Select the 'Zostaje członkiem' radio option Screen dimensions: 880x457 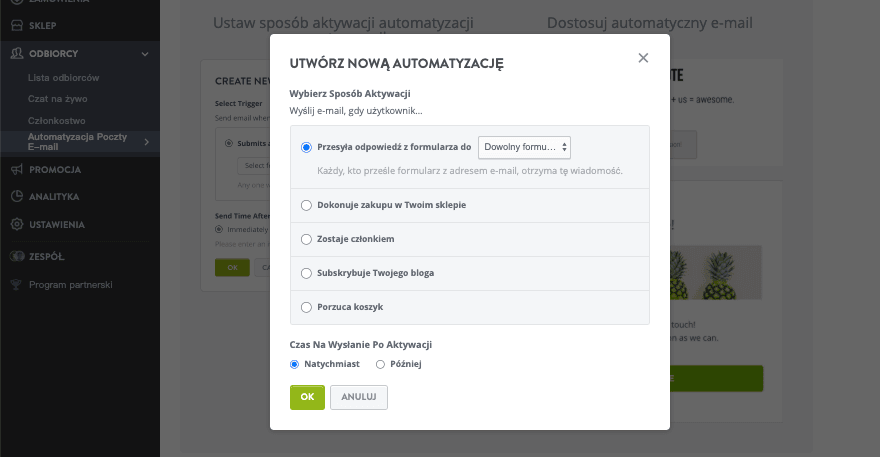point(306,239)
